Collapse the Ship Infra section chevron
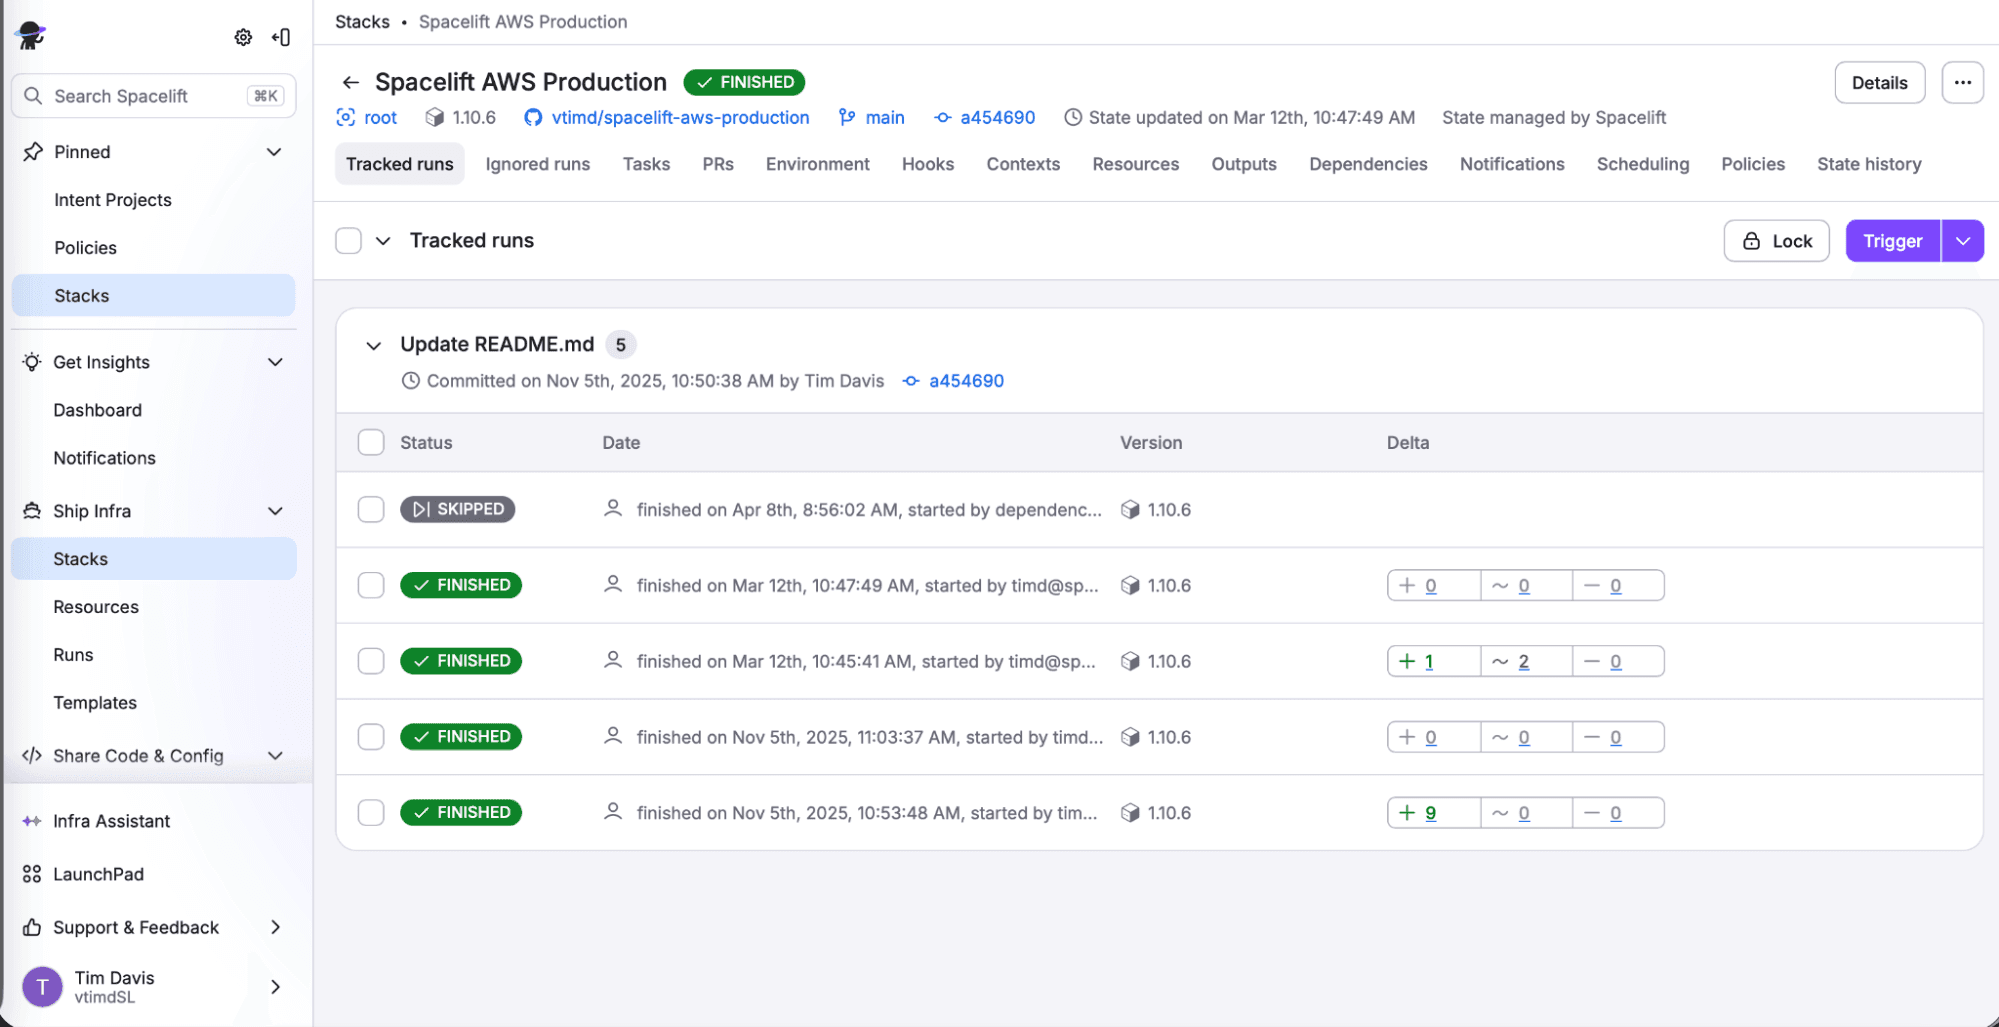1999x1027 pixels. click(x=275, y=511)
